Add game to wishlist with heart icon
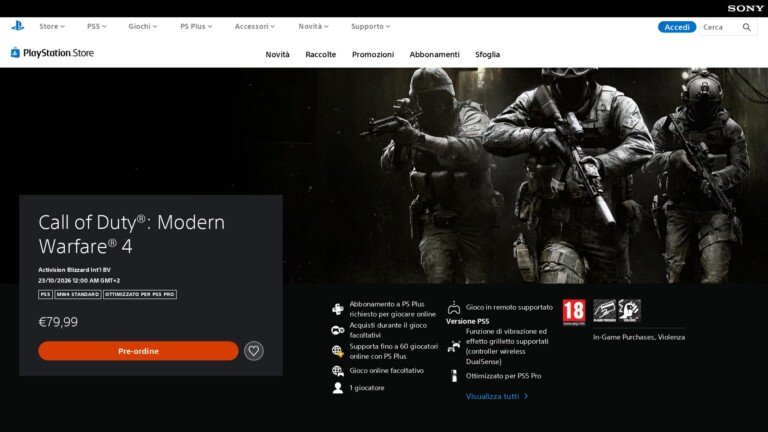 [x=254, y=351]
